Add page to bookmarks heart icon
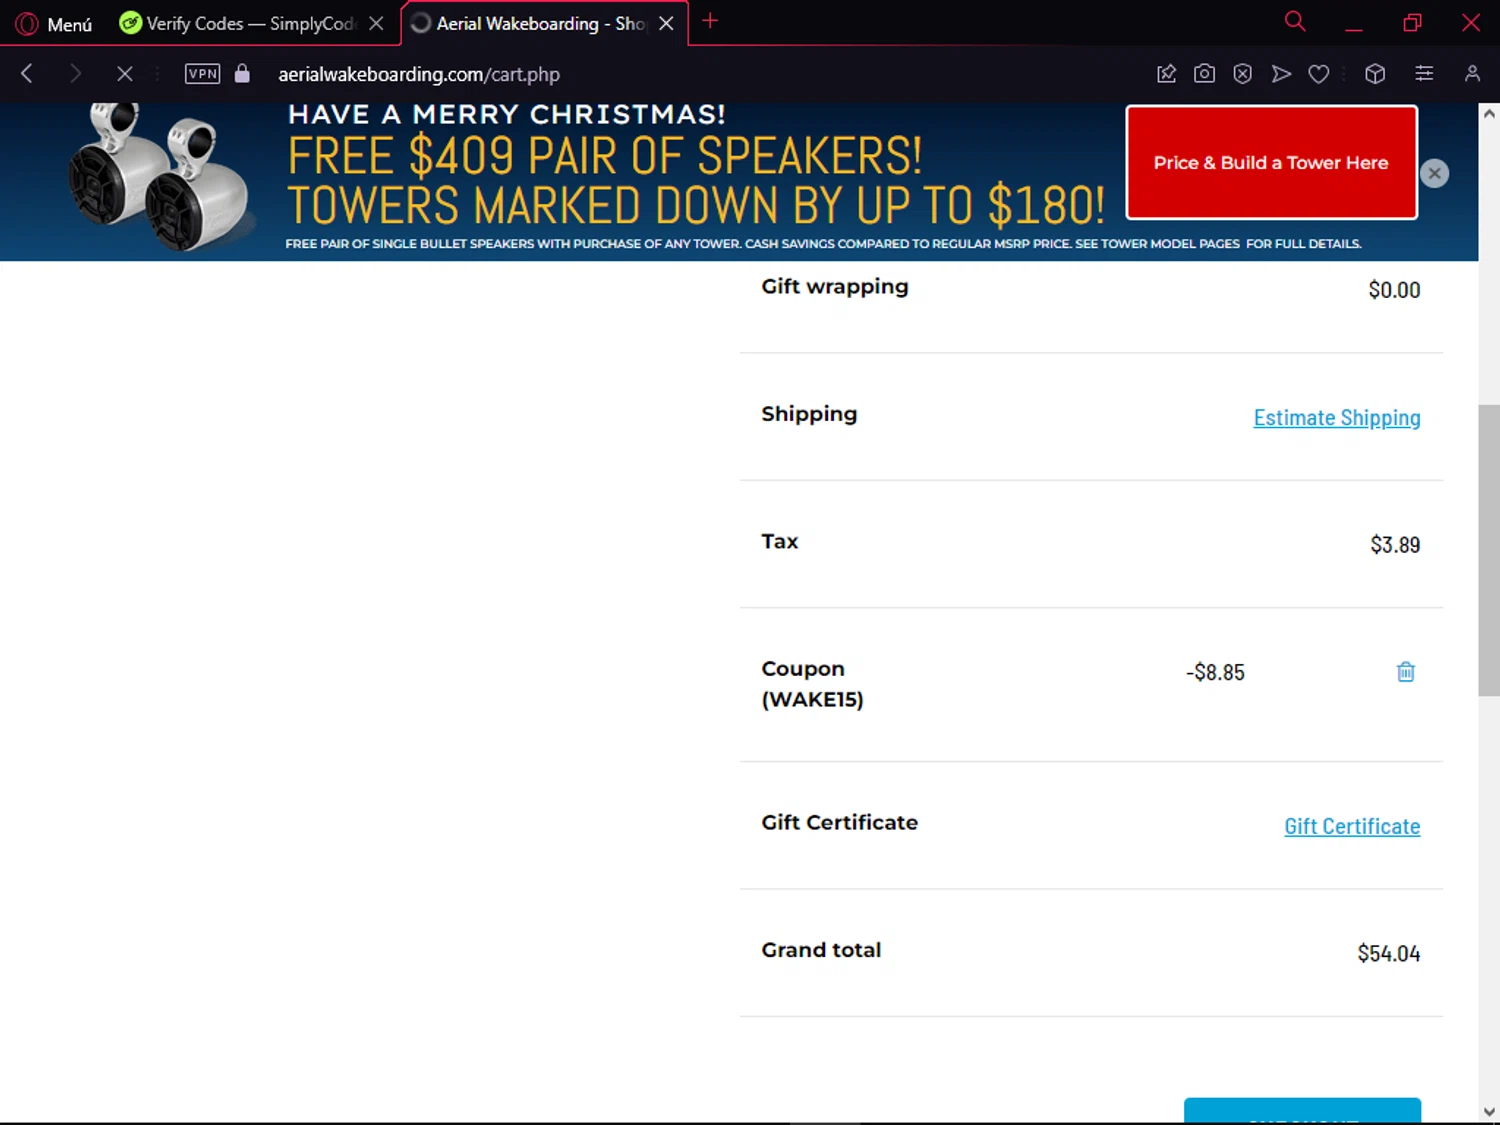Image resolution: width=1500 pixels, height=1125 pixels. 1319,73
